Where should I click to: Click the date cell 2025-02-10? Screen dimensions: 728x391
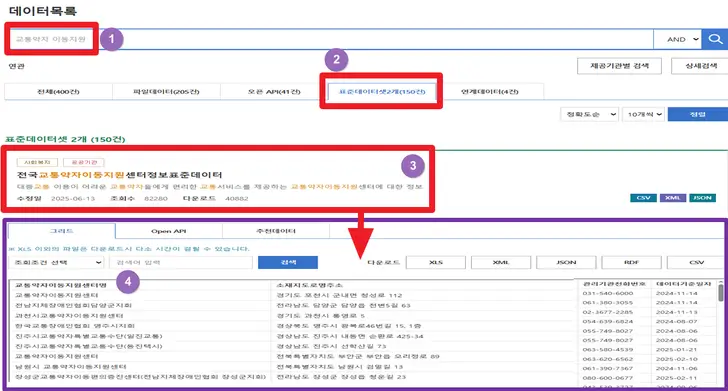676,359
